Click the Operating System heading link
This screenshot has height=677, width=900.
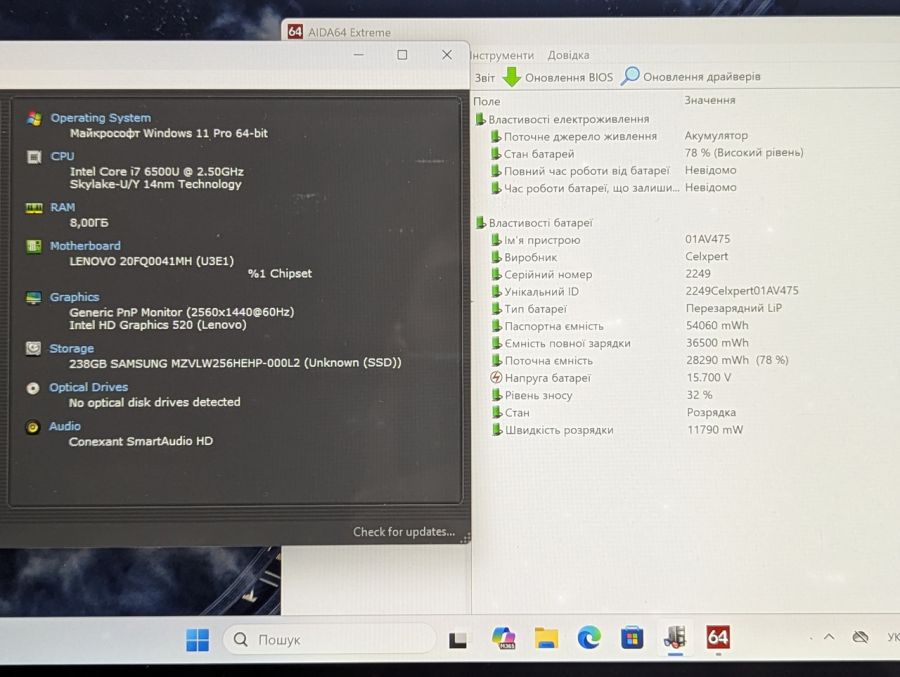[x=100, y=118]
